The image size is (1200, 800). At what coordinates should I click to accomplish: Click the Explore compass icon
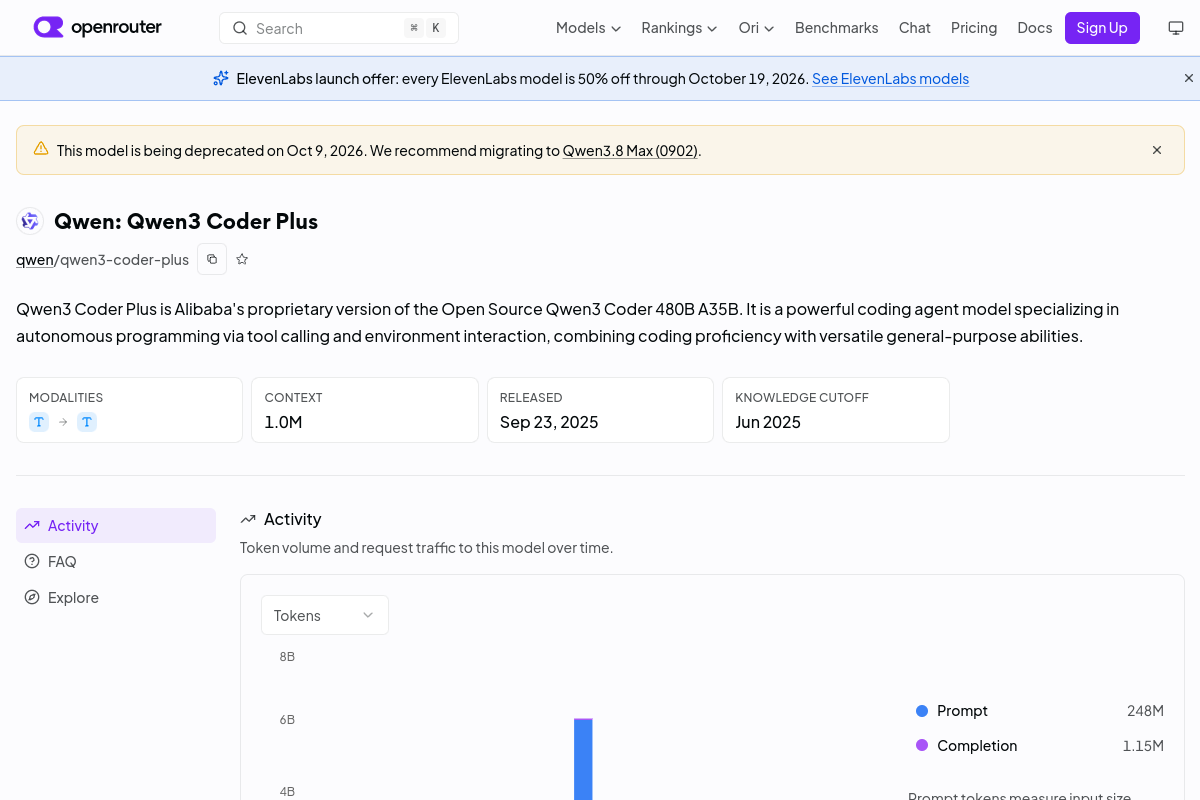[32, 597]
